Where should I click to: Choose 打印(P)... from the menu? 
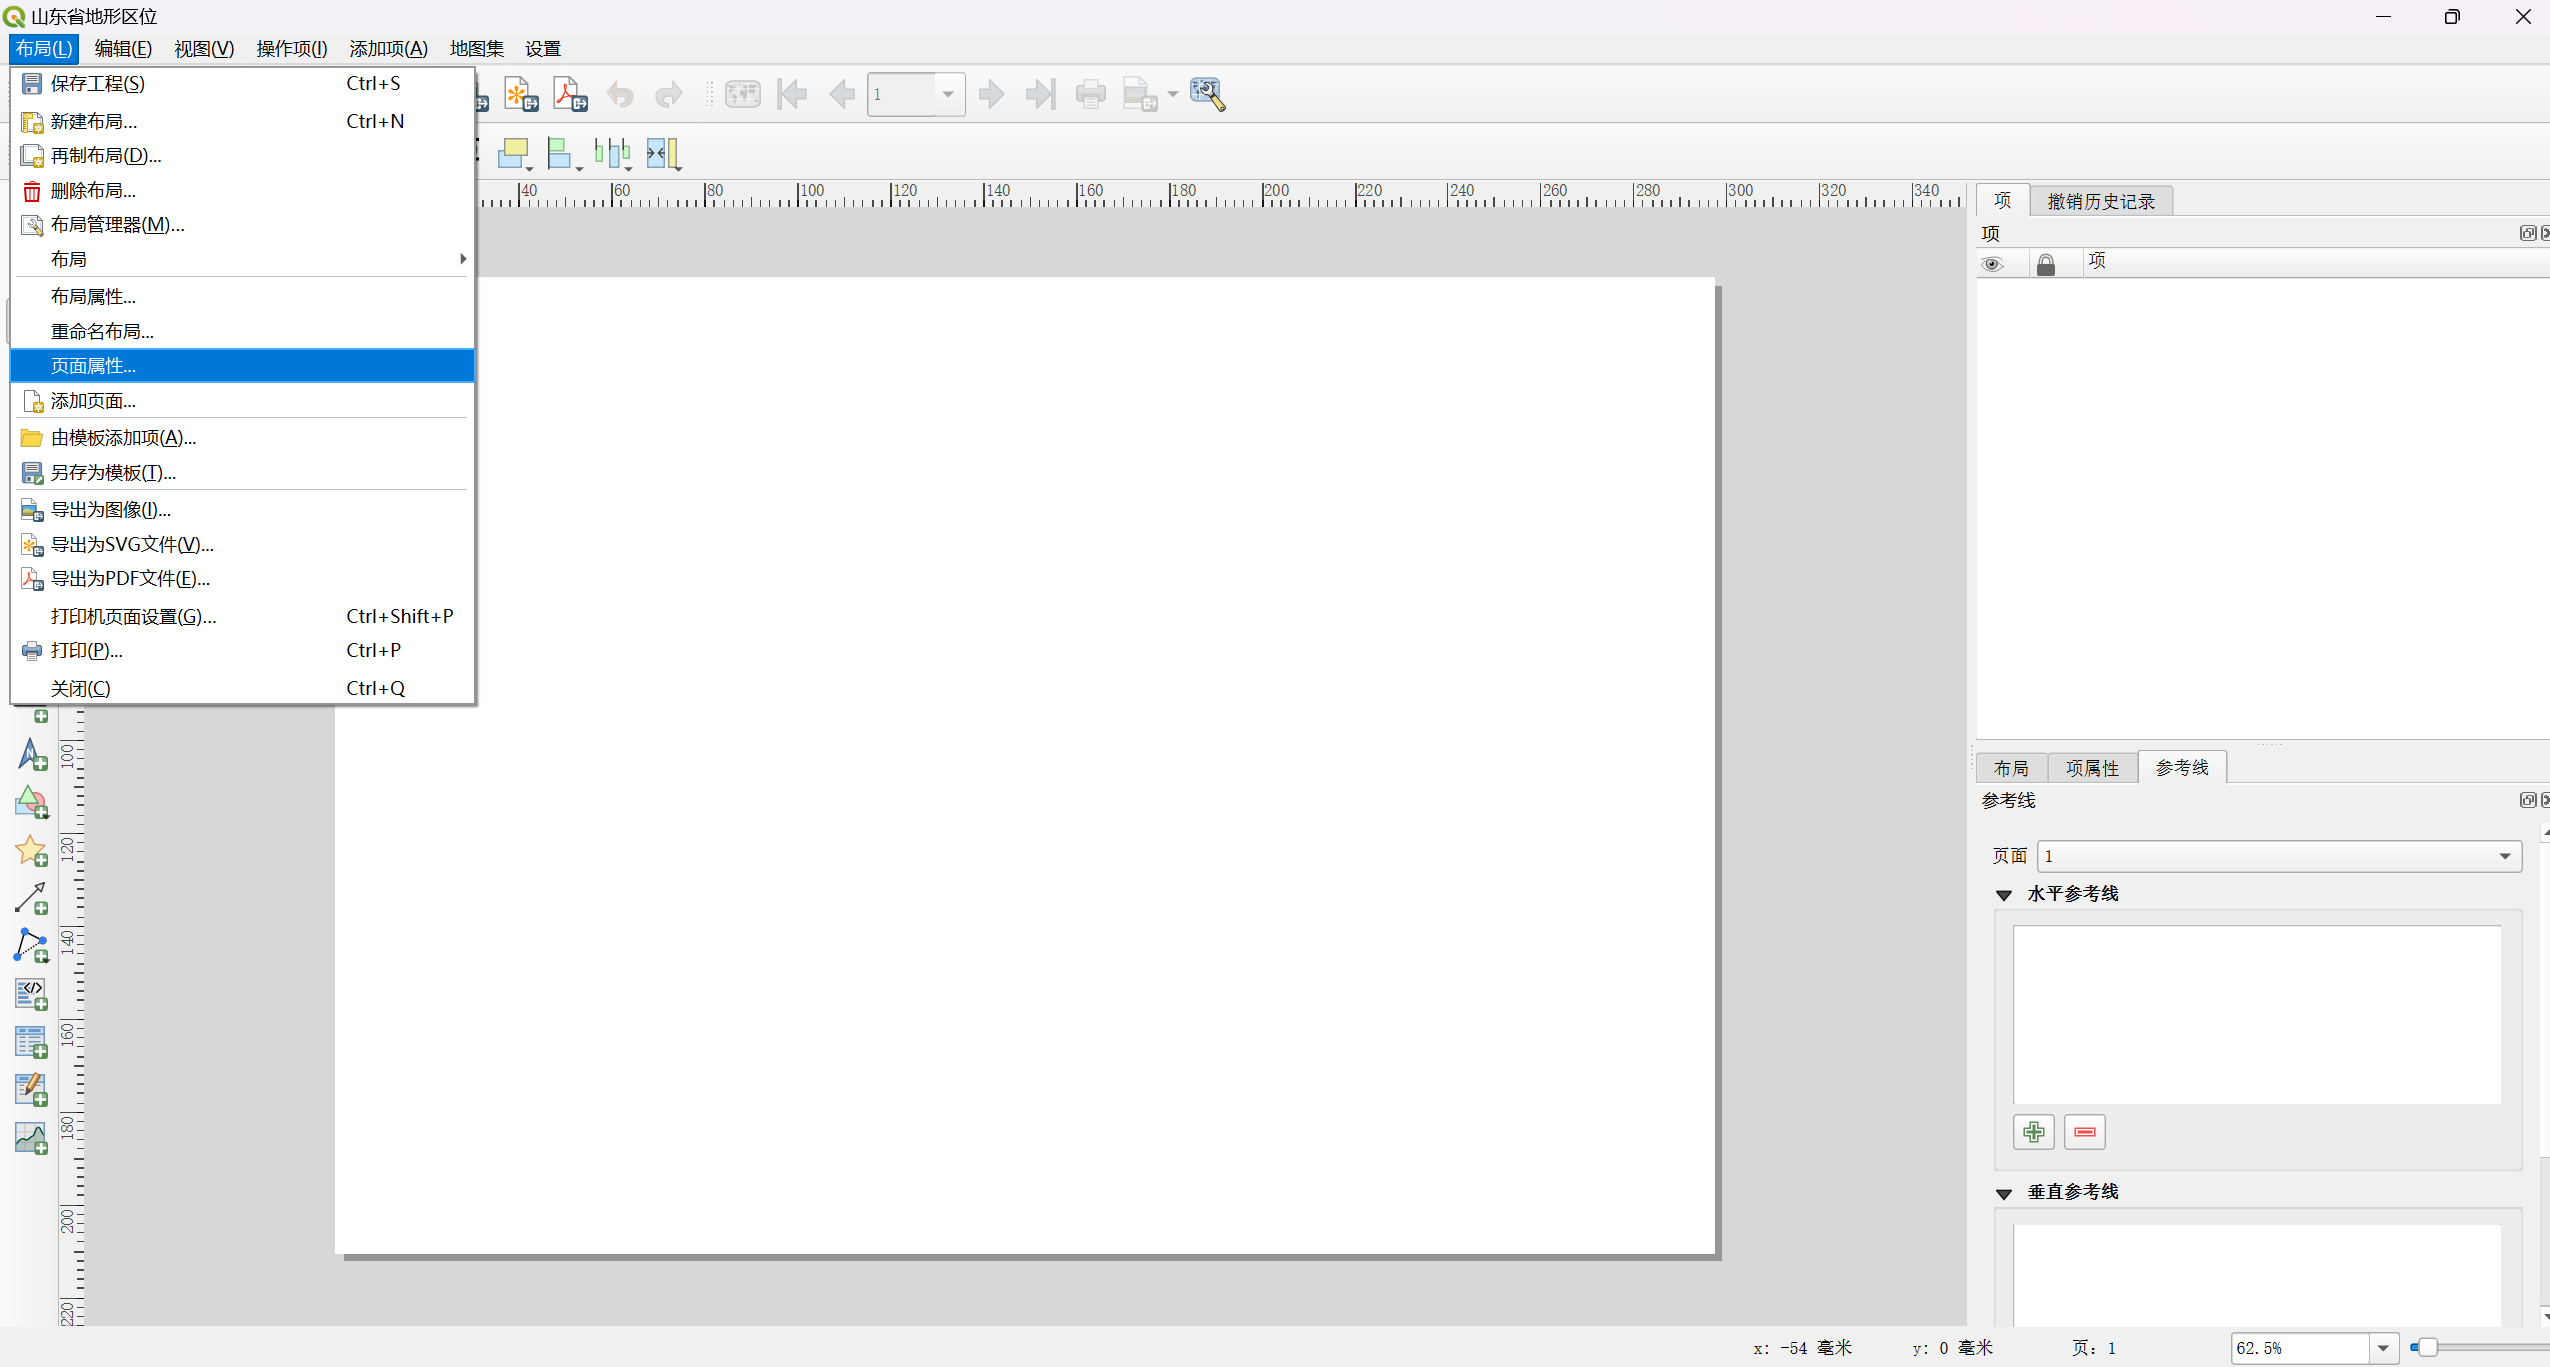tap(242, 651)
